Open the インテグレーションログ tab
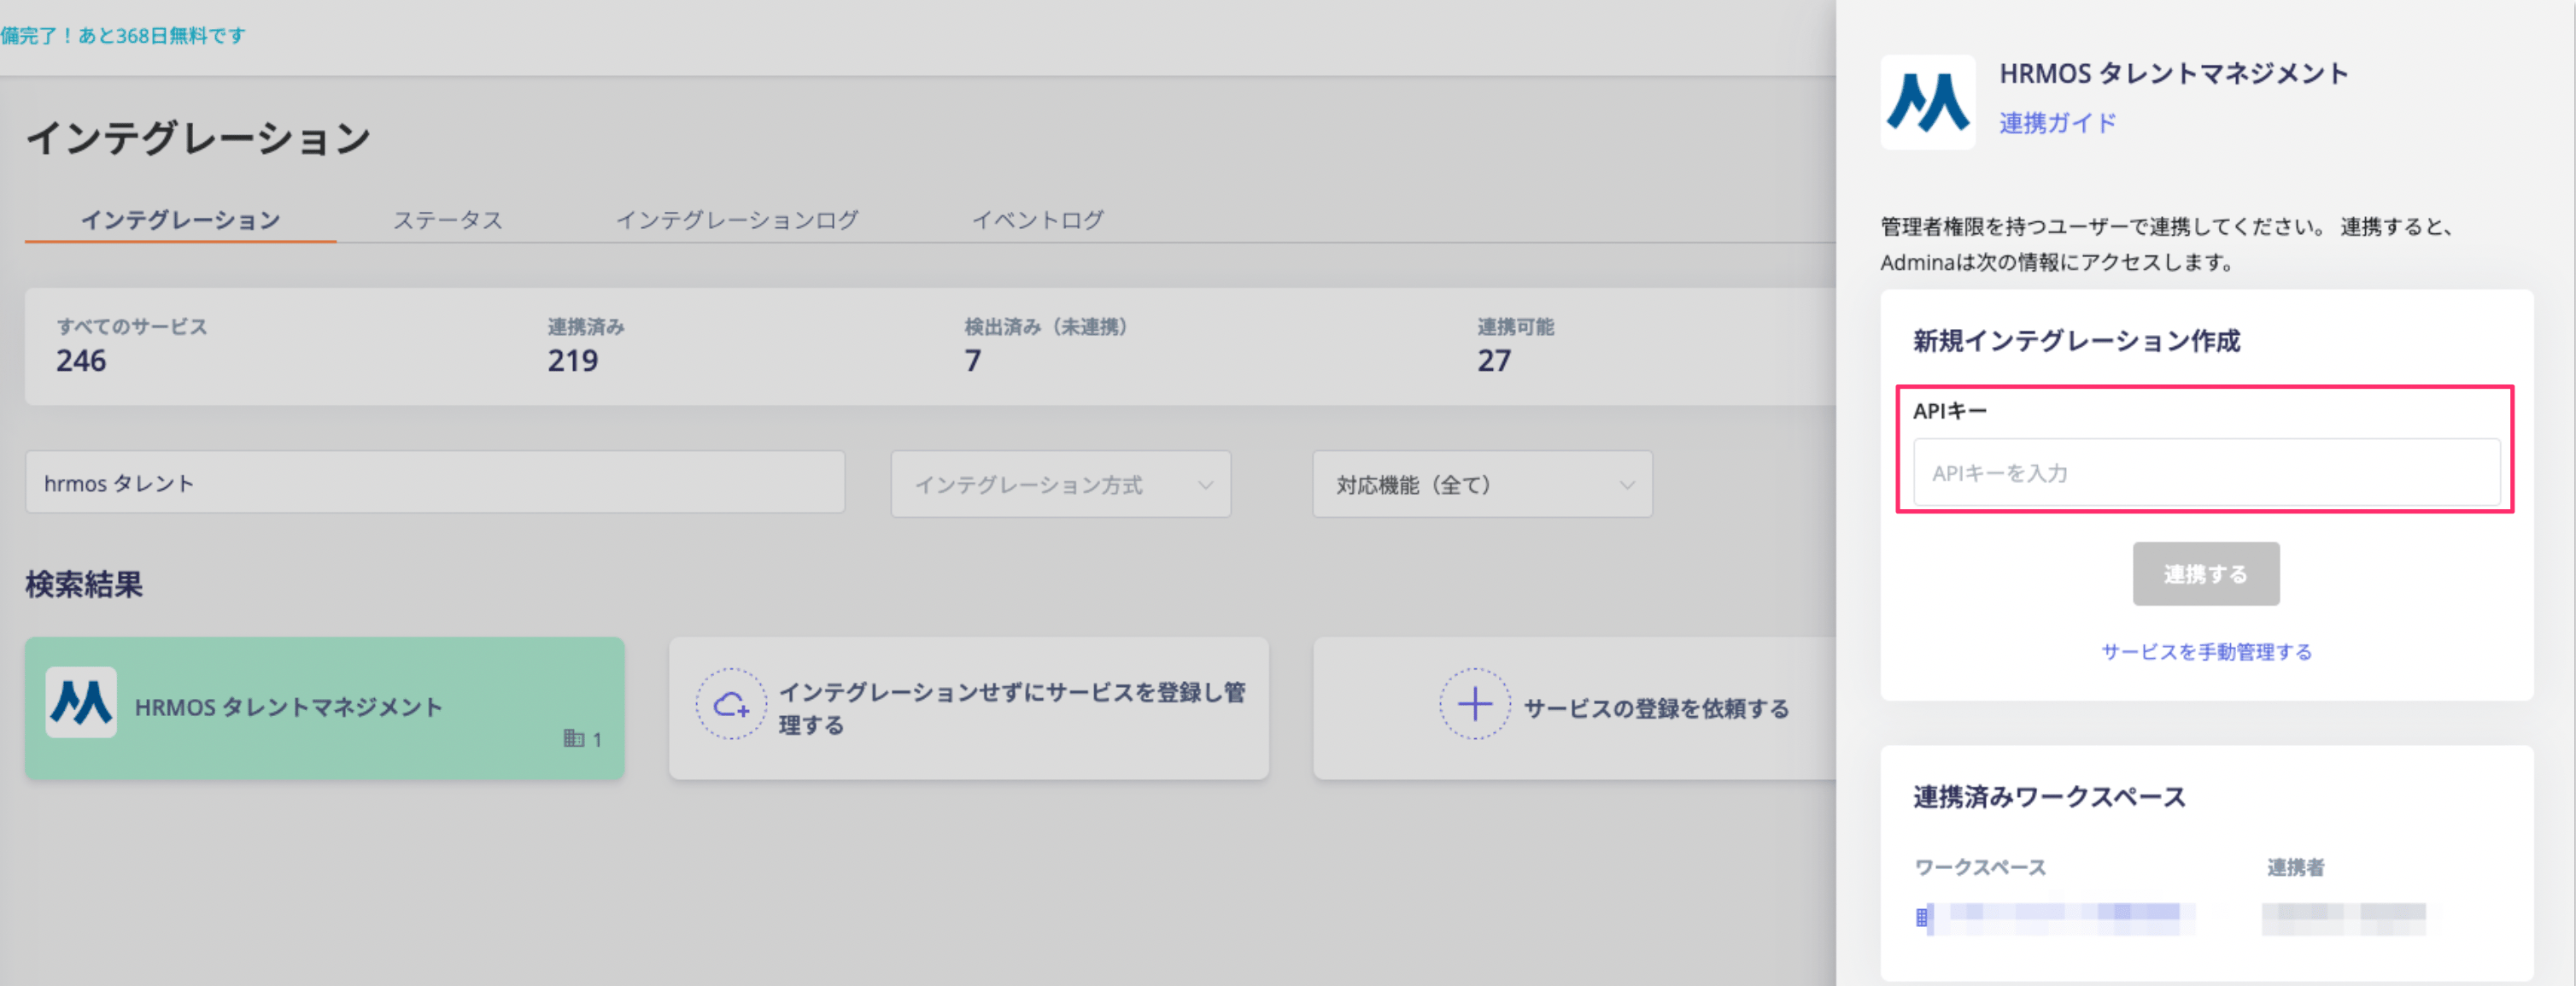 [737, 220]
